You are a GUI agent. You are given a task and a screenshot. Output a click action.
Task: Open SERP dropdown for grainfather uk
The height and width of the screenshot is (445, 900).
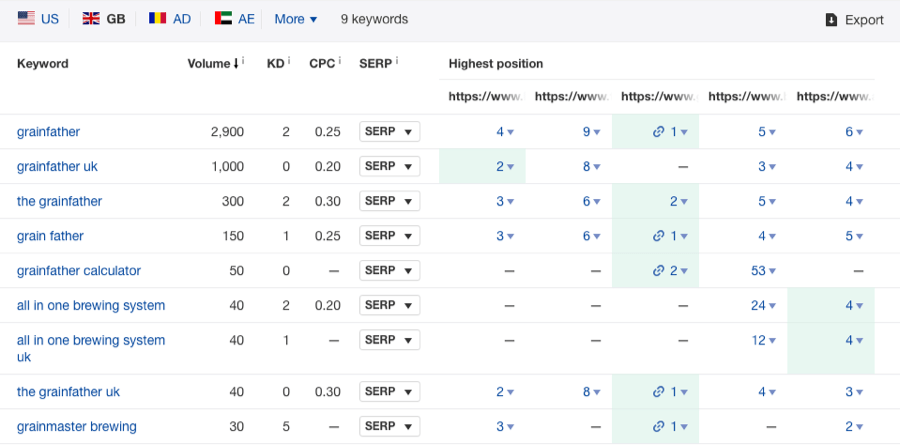(x=388, y=166)
